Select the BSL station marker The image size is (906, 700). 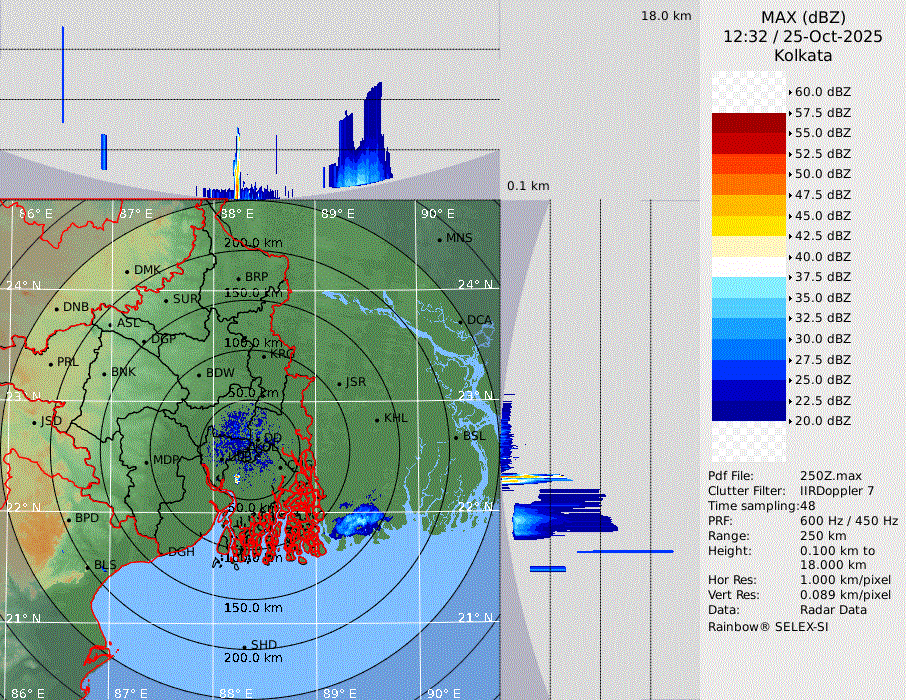click(x=456, y=437)
